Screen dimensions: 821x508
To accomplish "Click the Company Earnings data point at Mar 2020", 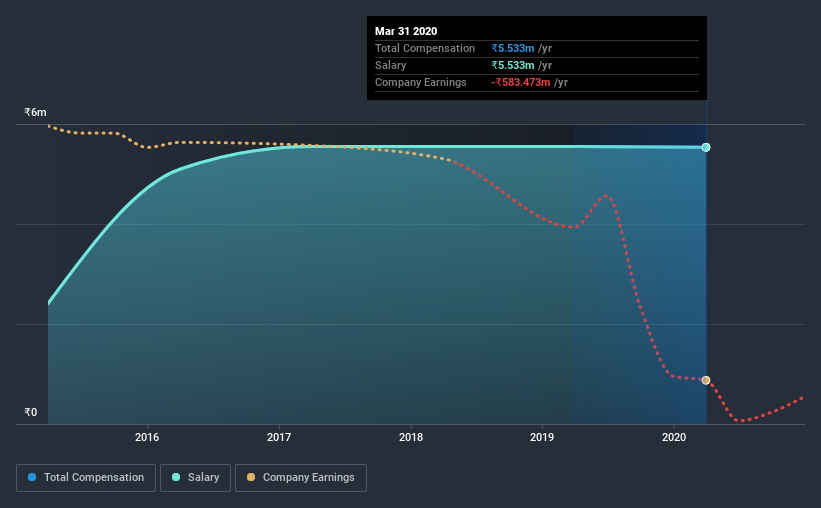I will 706,380.
